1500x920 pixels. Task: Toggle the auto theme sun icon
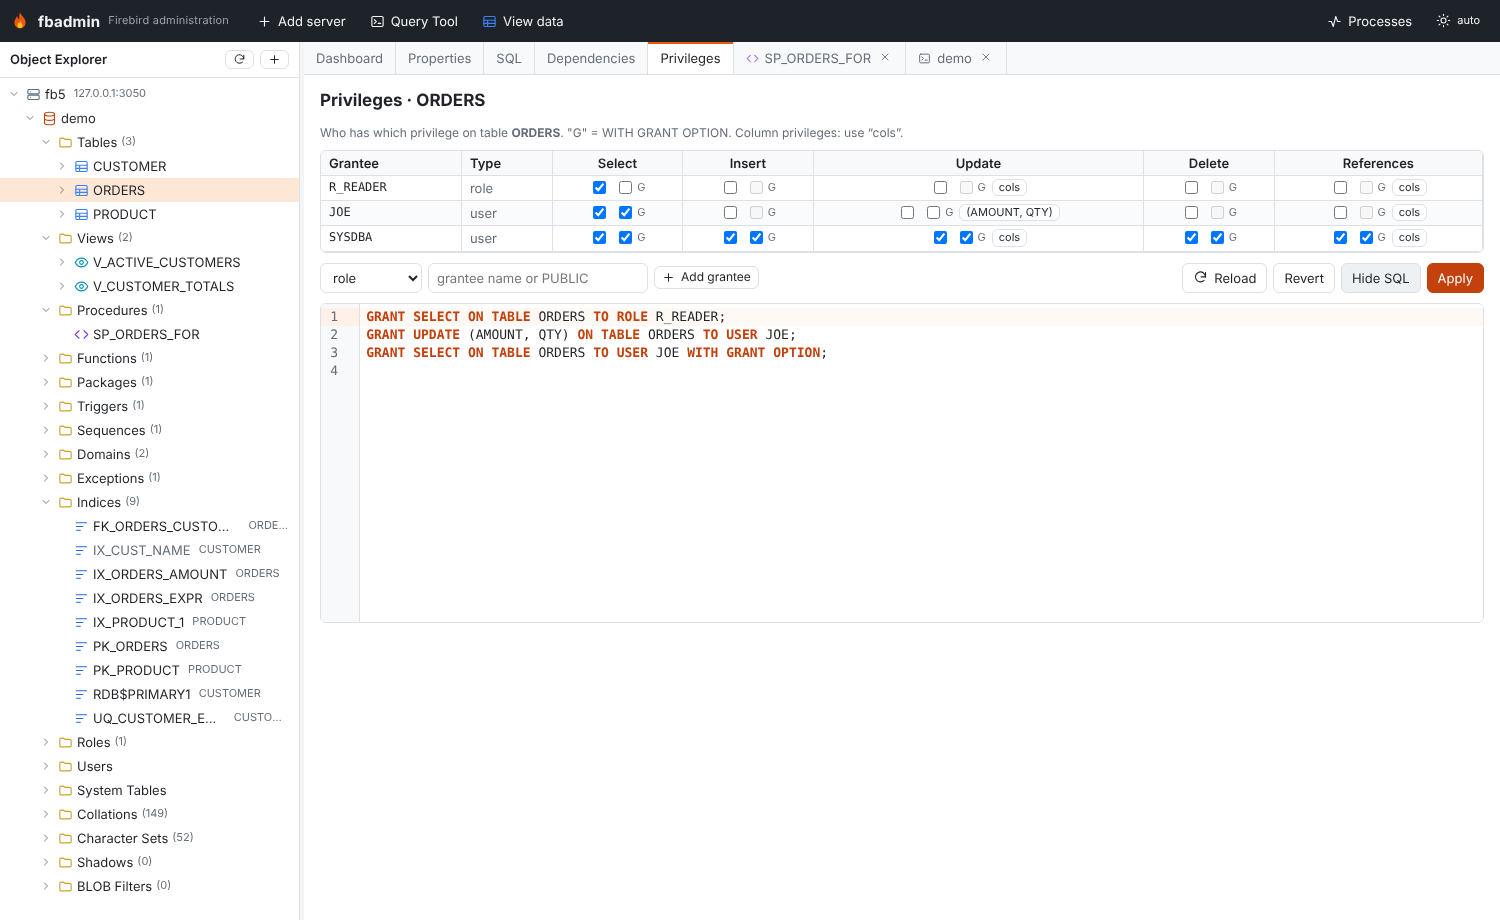coord(1443,20)
